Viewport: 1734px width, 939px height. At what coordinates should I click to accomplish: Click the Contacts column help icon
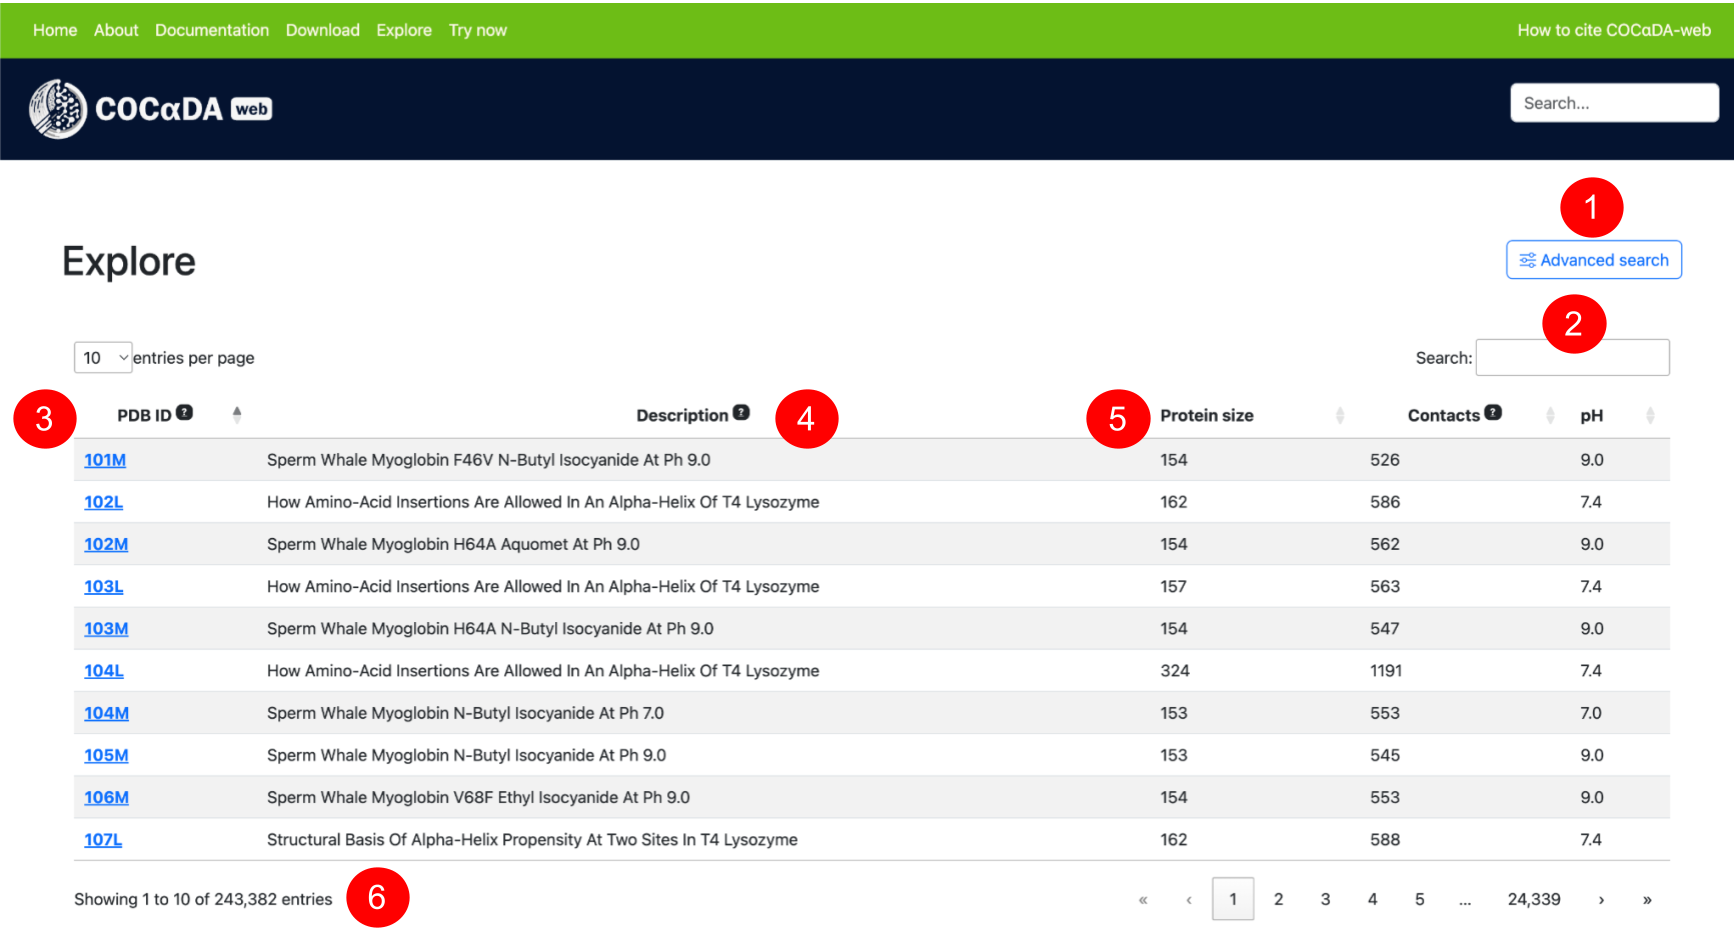[x=1493, y=412]
